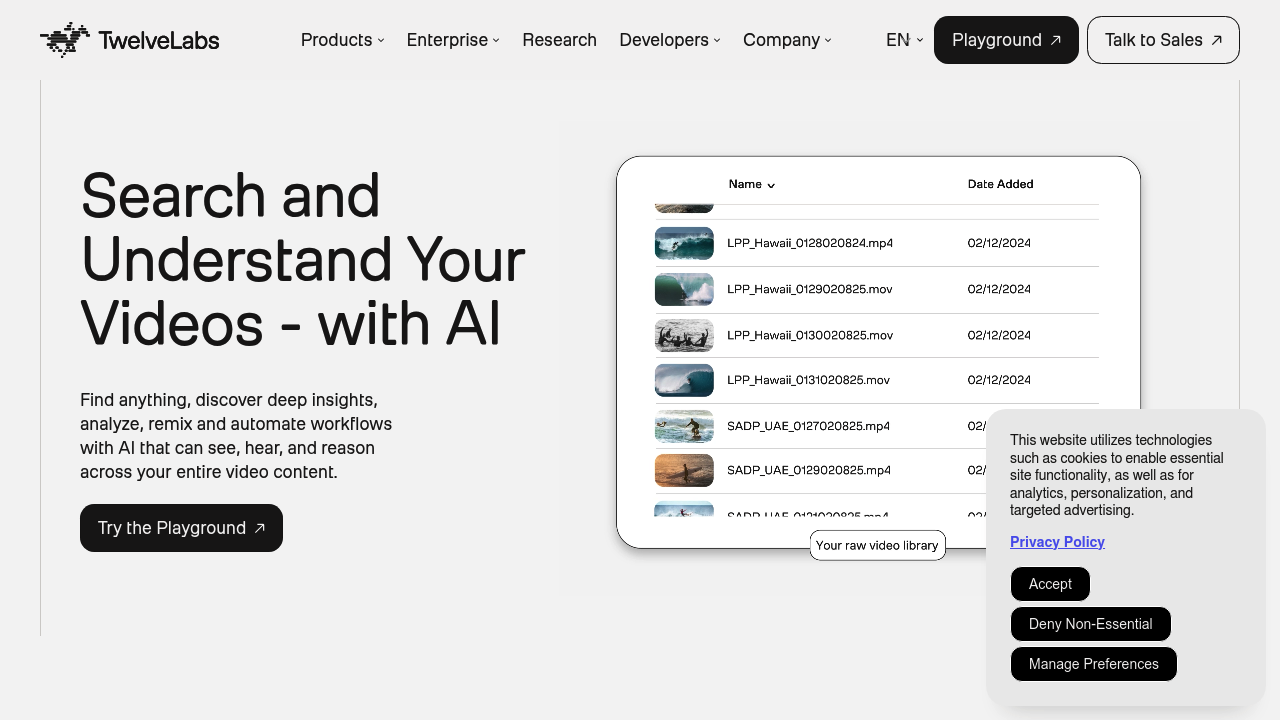Open the Products dropdown menu
Image resolution: width=1280 pixels, height=720 pixels.
point(342,40)
